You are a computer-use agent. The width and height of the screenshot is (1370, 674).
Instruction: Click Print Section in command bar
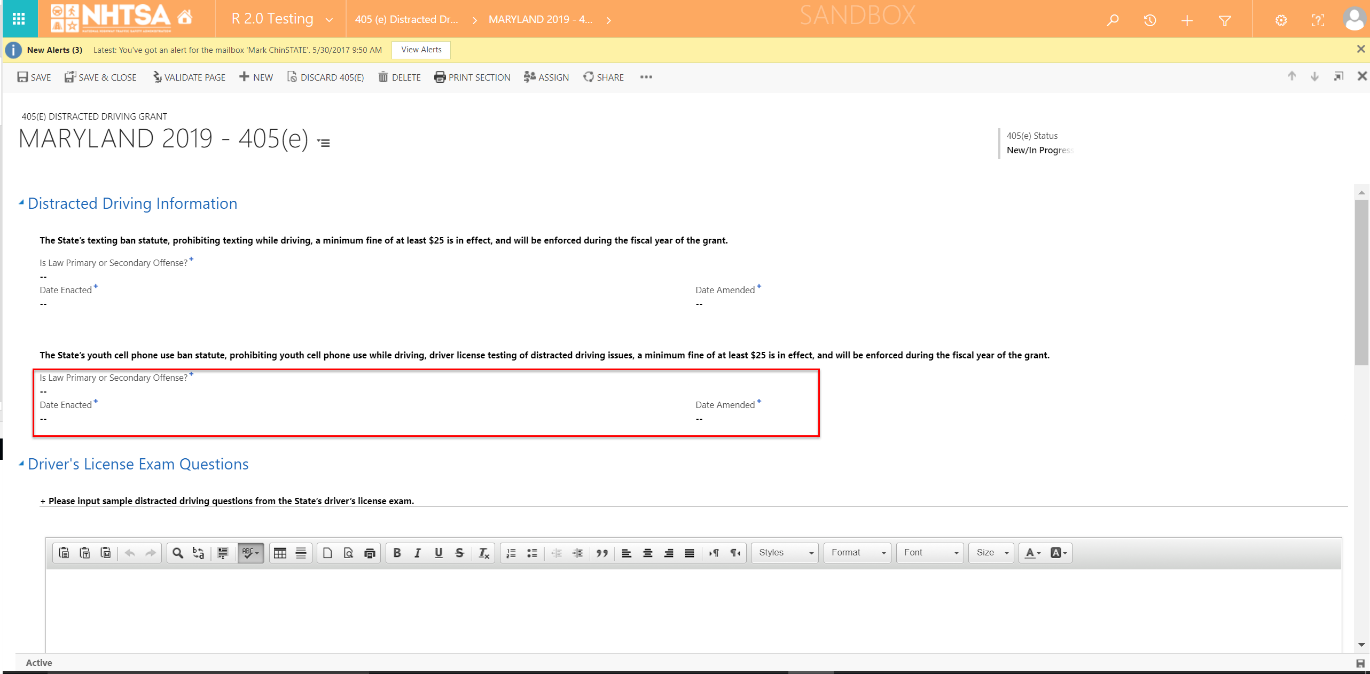[472, 77]
